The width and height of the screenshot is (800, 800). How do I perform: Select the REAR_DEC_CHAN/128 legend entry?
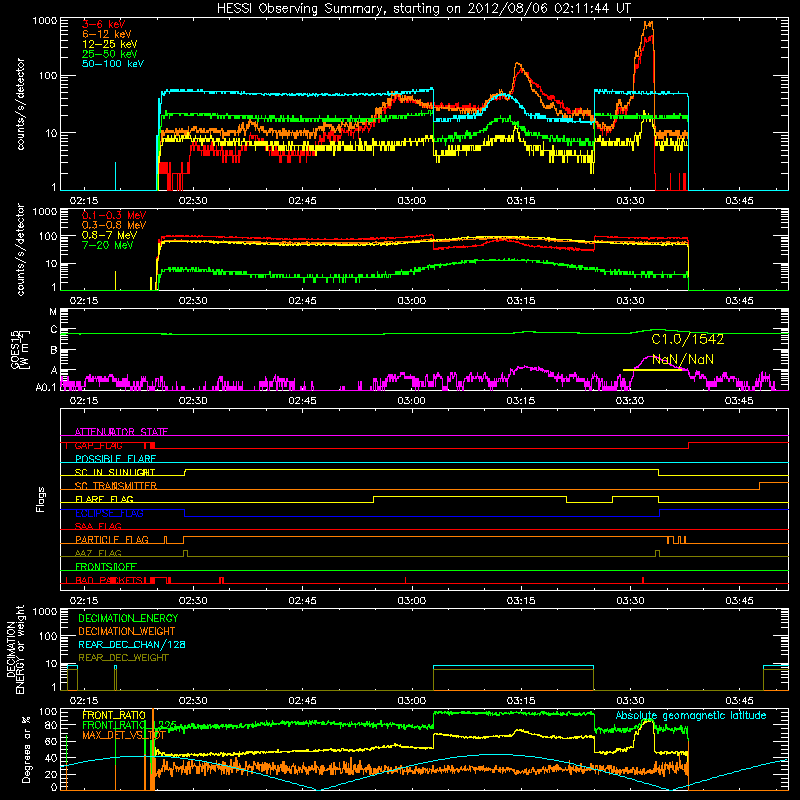pos(132,645)
